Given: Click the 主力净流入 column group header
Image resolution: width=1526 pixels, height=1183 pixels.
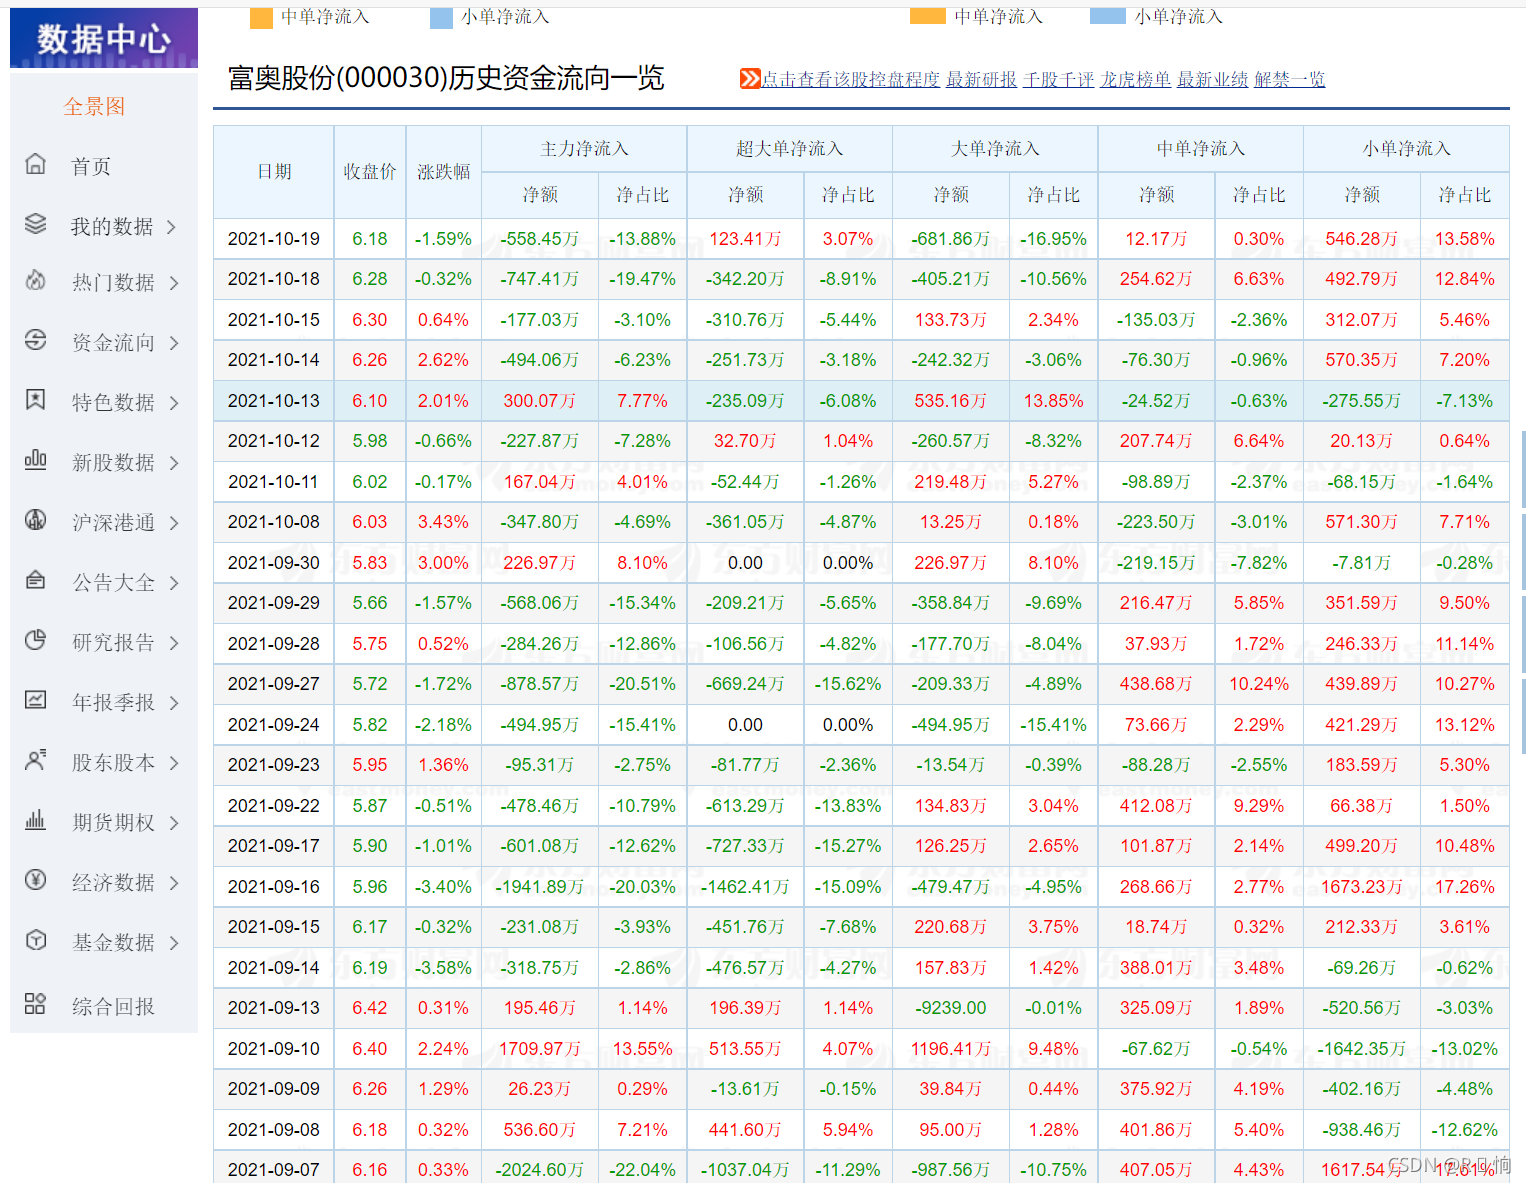Looking at the screenshot, I should [584, 149].
